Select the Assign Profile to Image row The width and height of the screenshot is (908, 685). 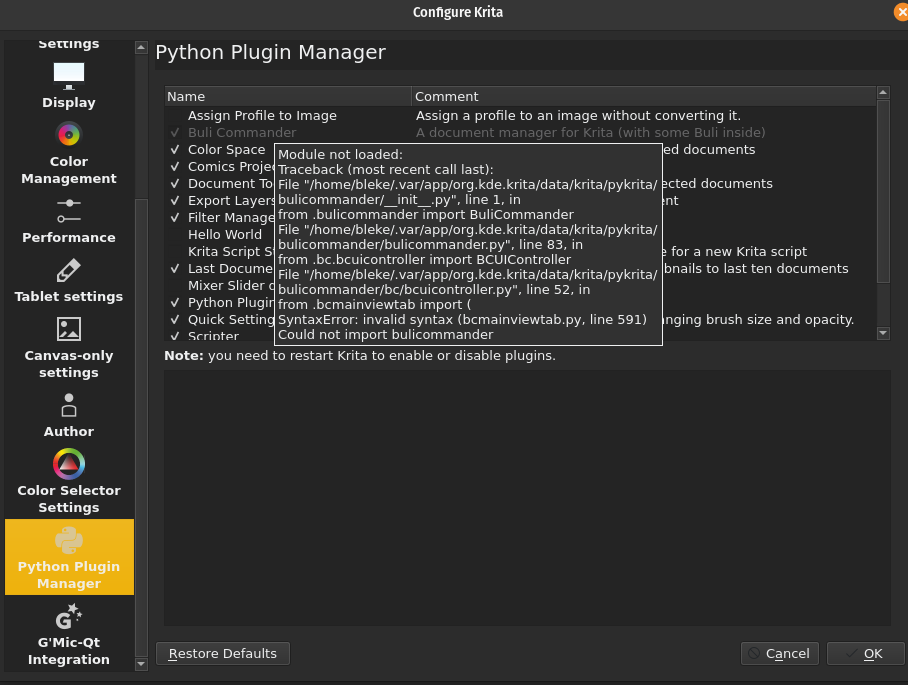pos(262,116)
